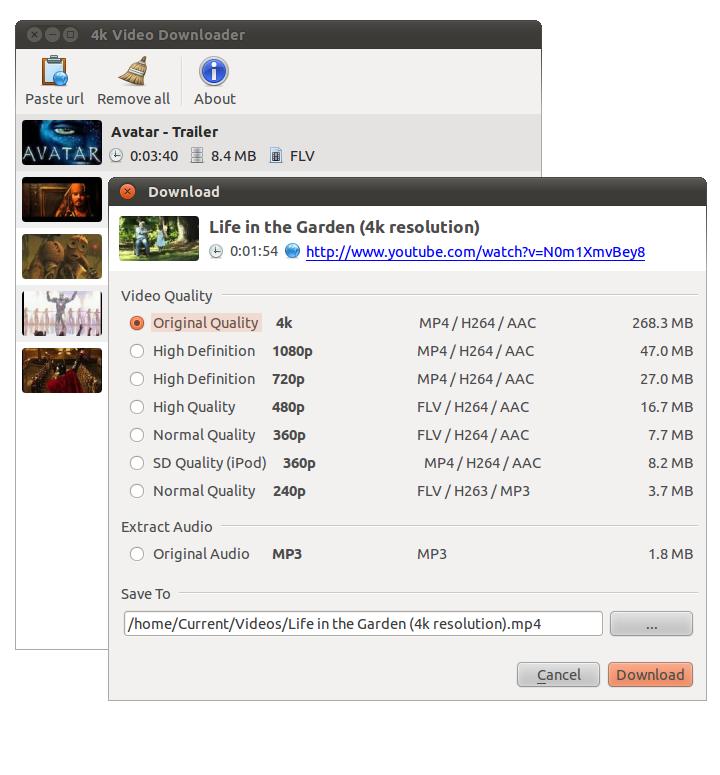Select Original Audio MP3 extract option
Viewport: 720px width, 775px height.
tap(137, 554)
